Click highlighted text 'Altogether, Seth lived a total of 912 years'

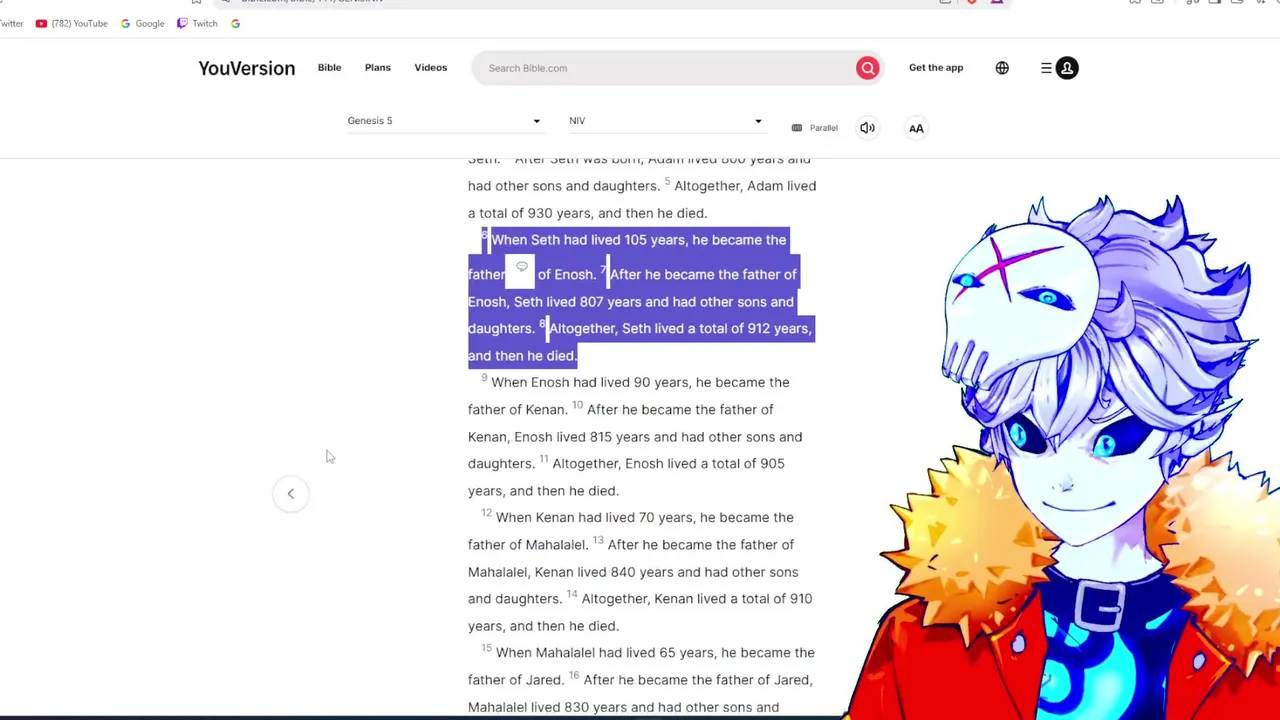(680, 328)
